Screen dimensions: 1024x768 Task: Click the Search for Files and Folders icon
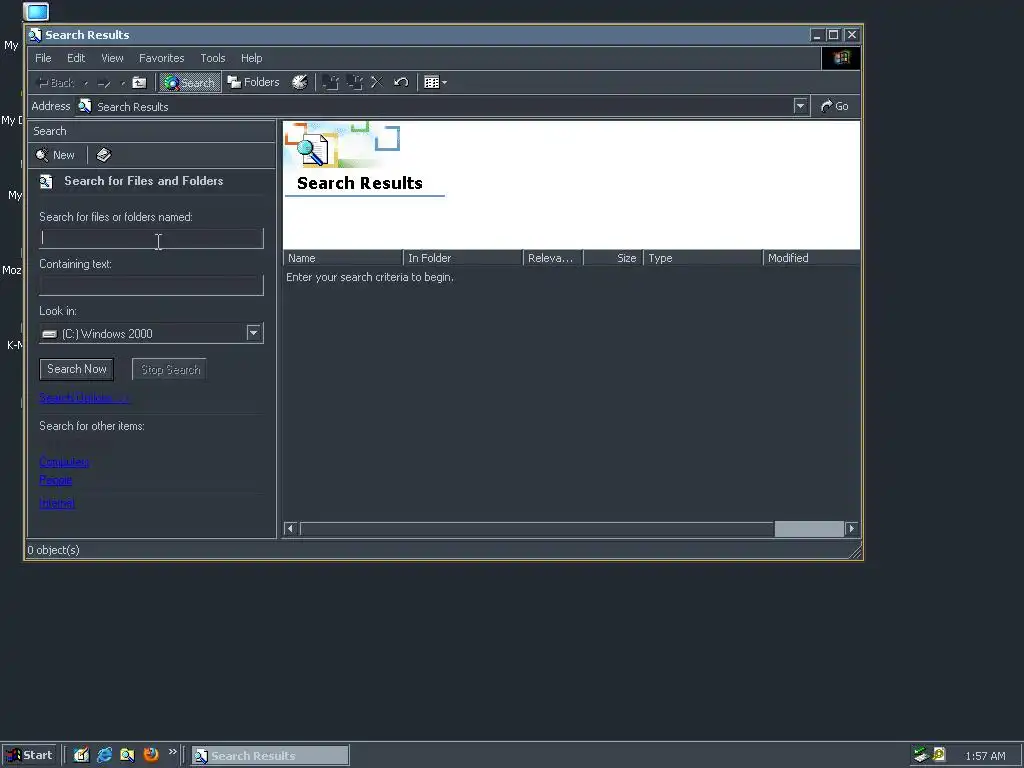click(x=46, y=182)
